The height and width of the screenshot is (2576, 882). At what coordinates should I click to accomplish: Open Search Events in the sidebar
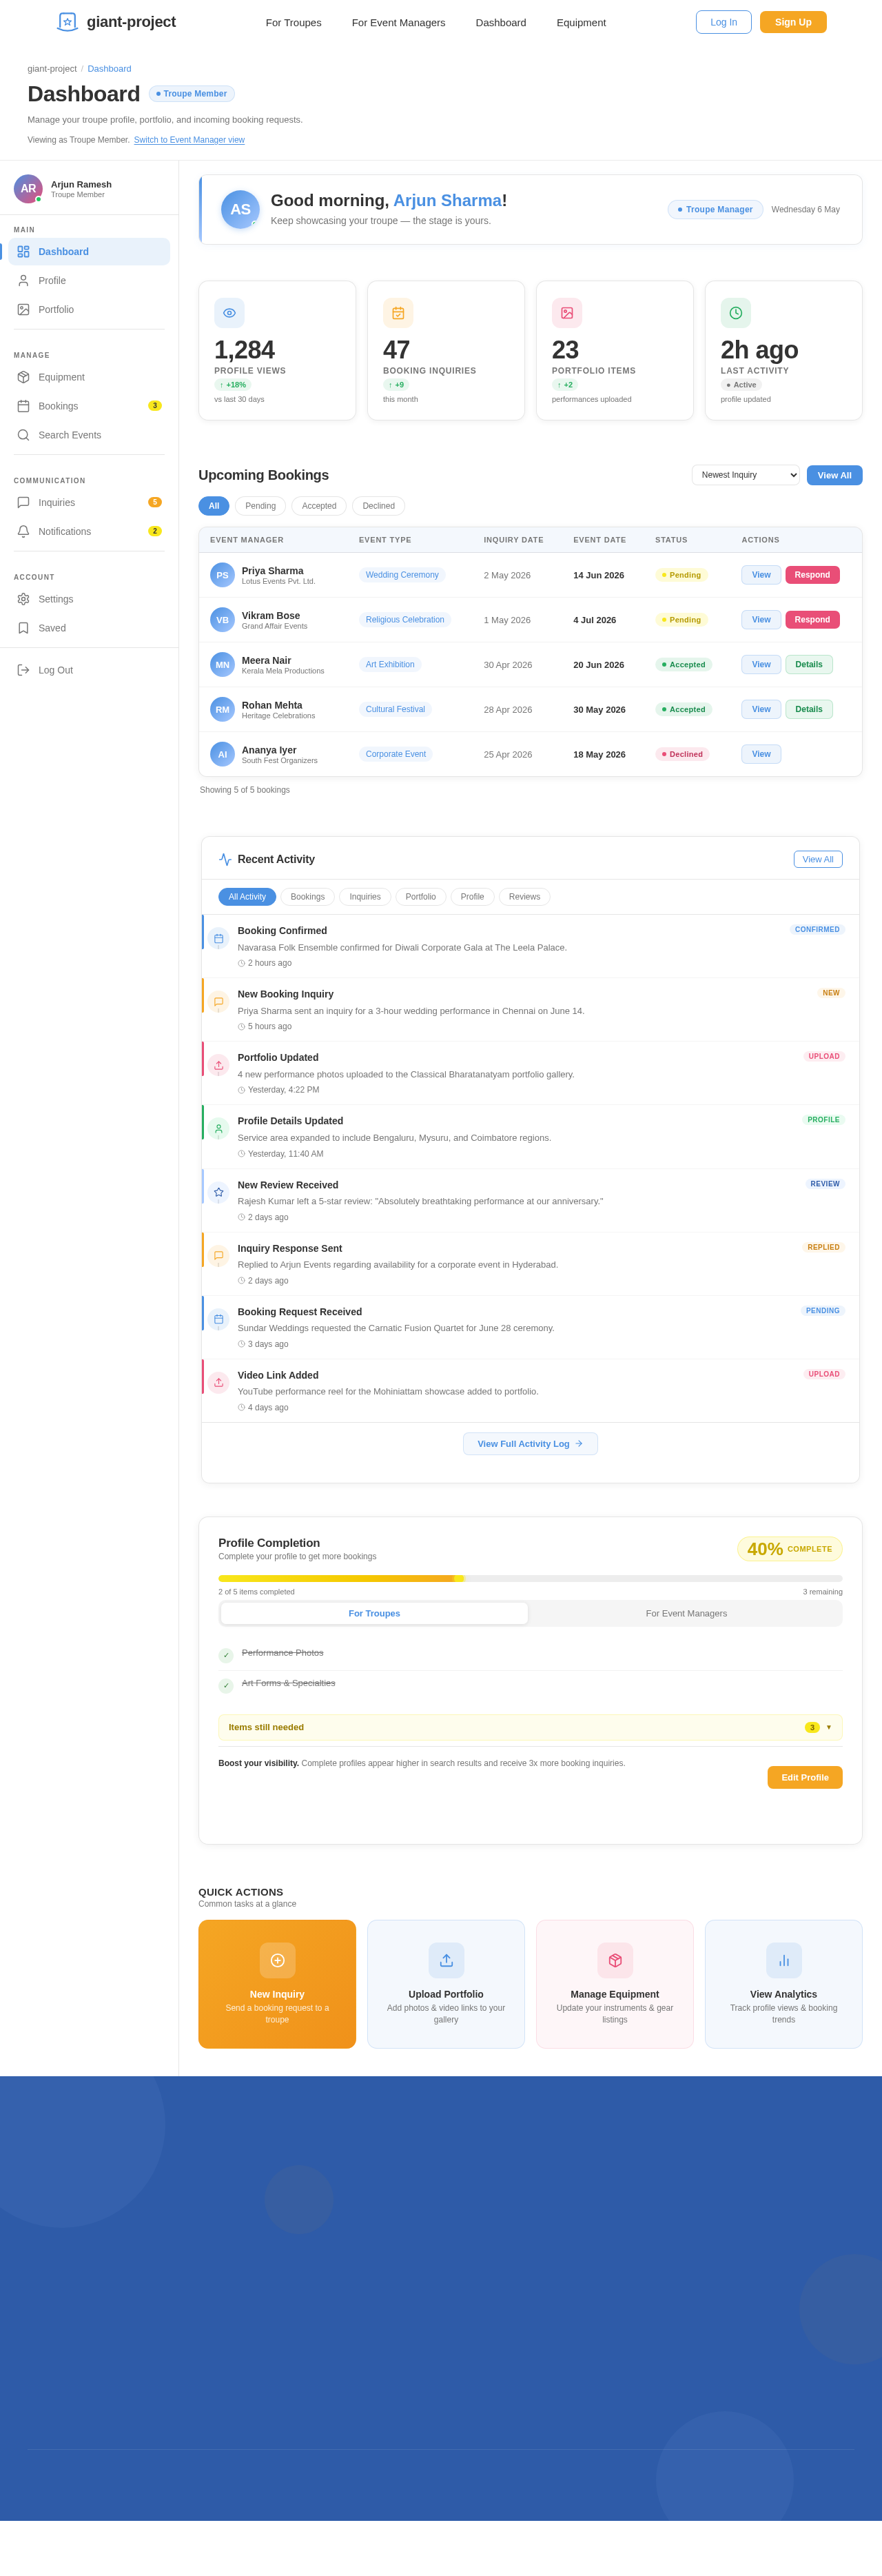(89, 435)
